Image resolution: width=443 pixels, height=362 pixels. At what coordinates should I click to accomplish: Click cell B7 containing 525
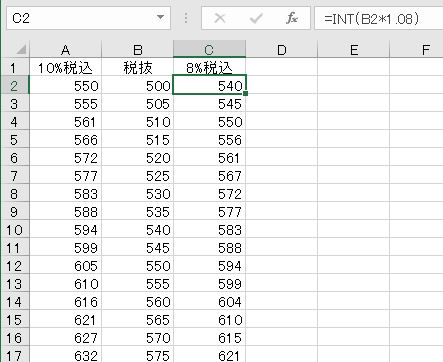click(137, 176)
